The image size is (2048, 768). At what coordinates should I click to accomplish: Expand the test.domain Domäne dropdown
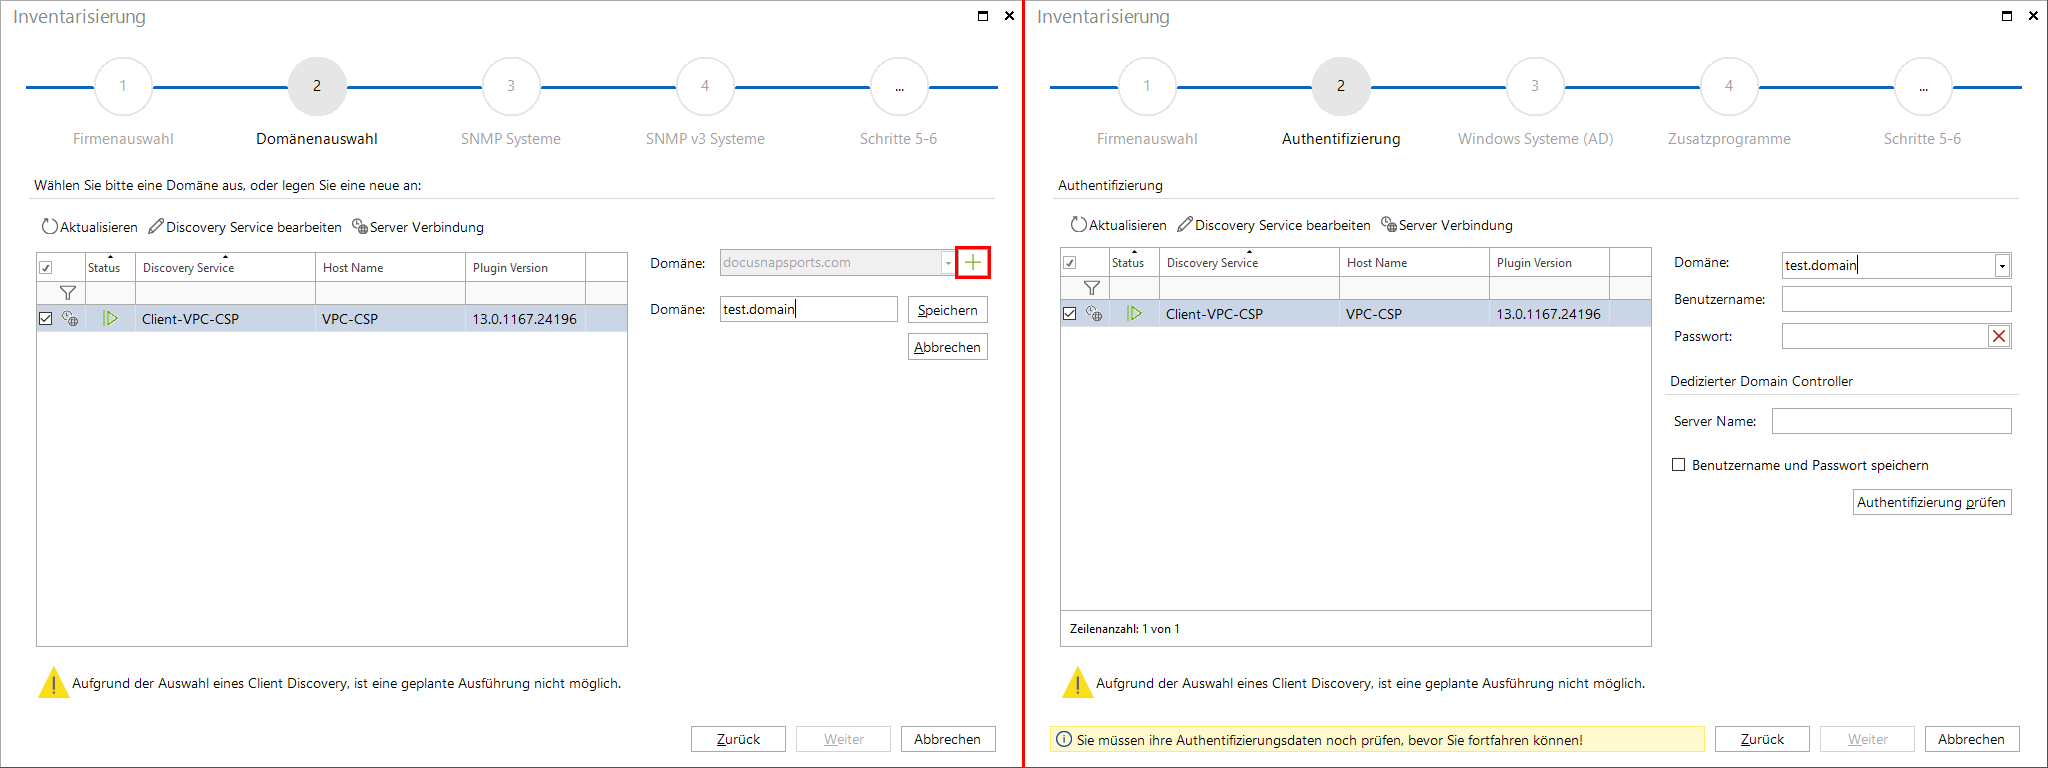point(2002,265)
